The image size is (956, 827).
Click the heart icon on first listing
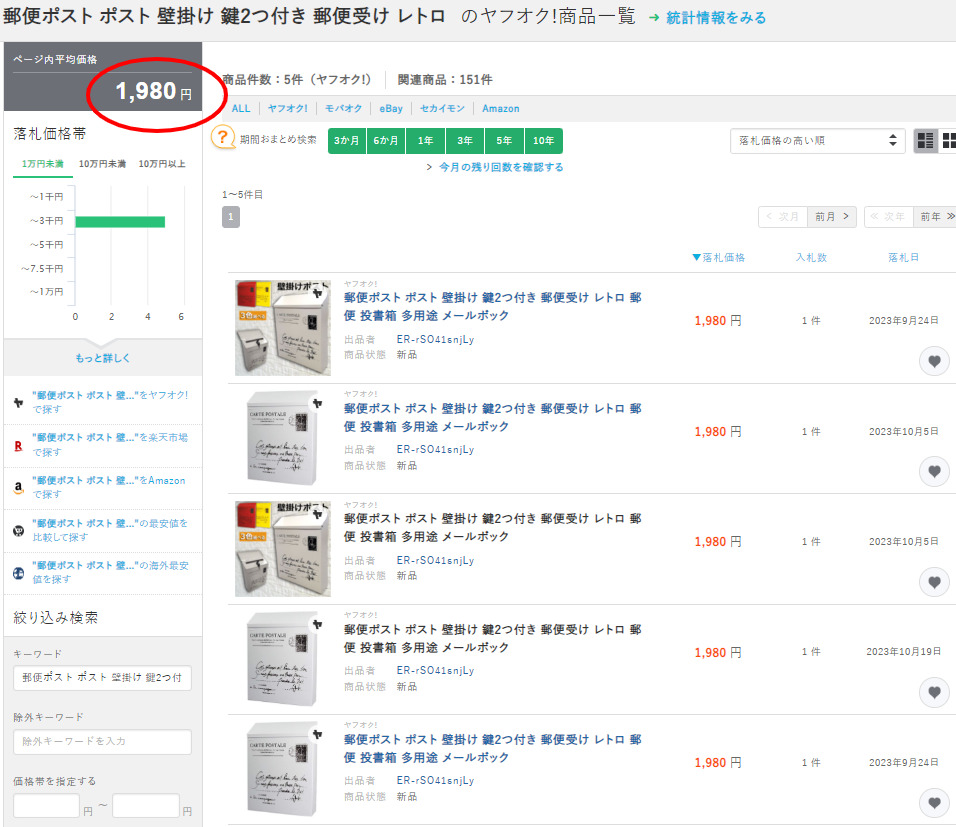[934, 361]
